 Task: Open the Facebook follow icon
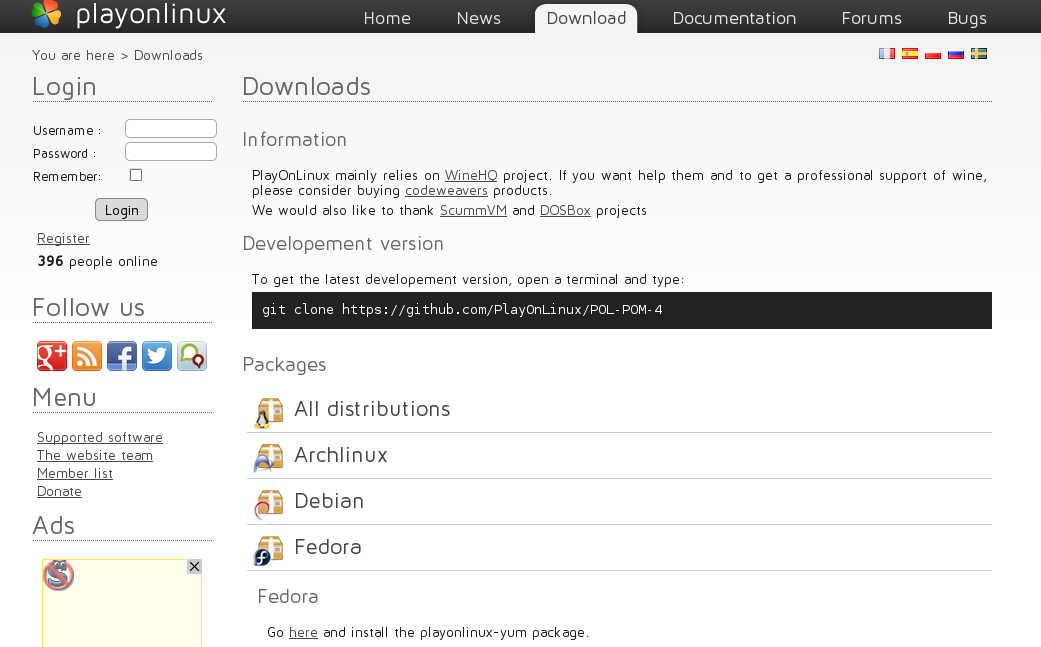[122, 356]
